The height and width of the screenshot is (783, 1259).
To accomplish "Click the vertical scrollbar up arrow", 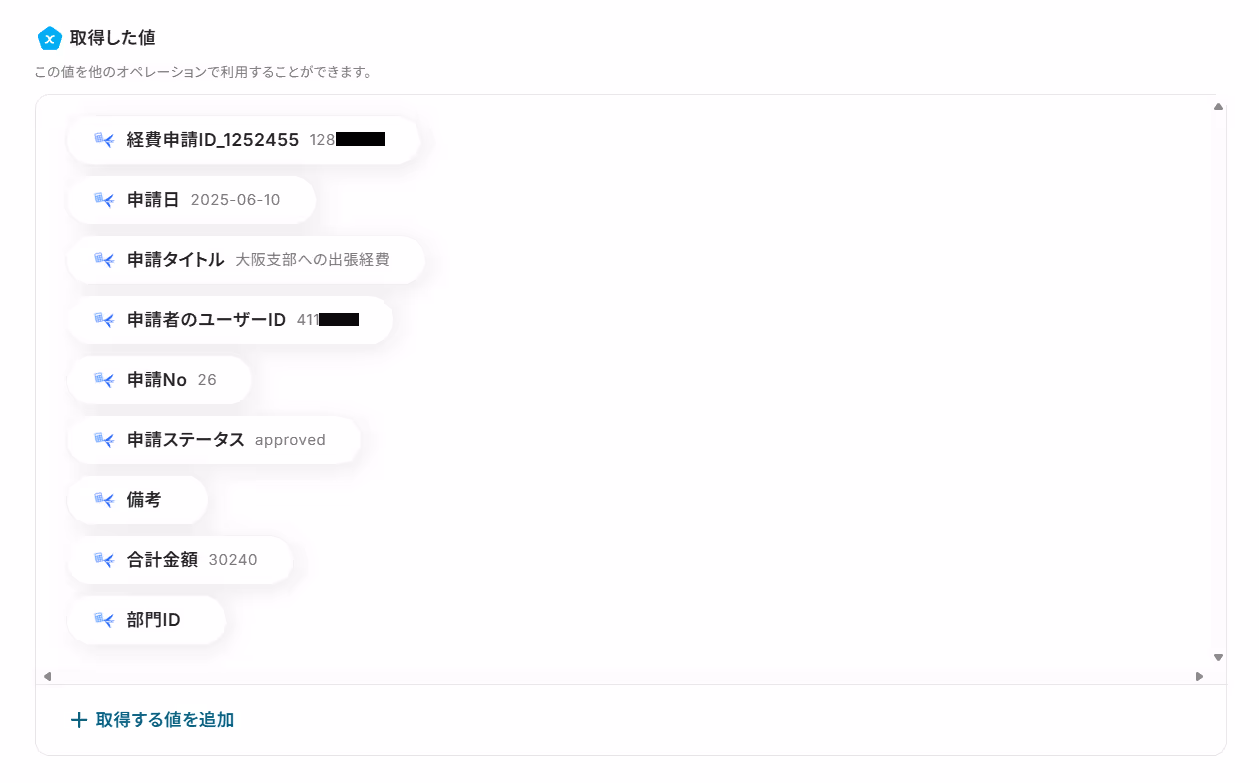I will (1218, 106).
